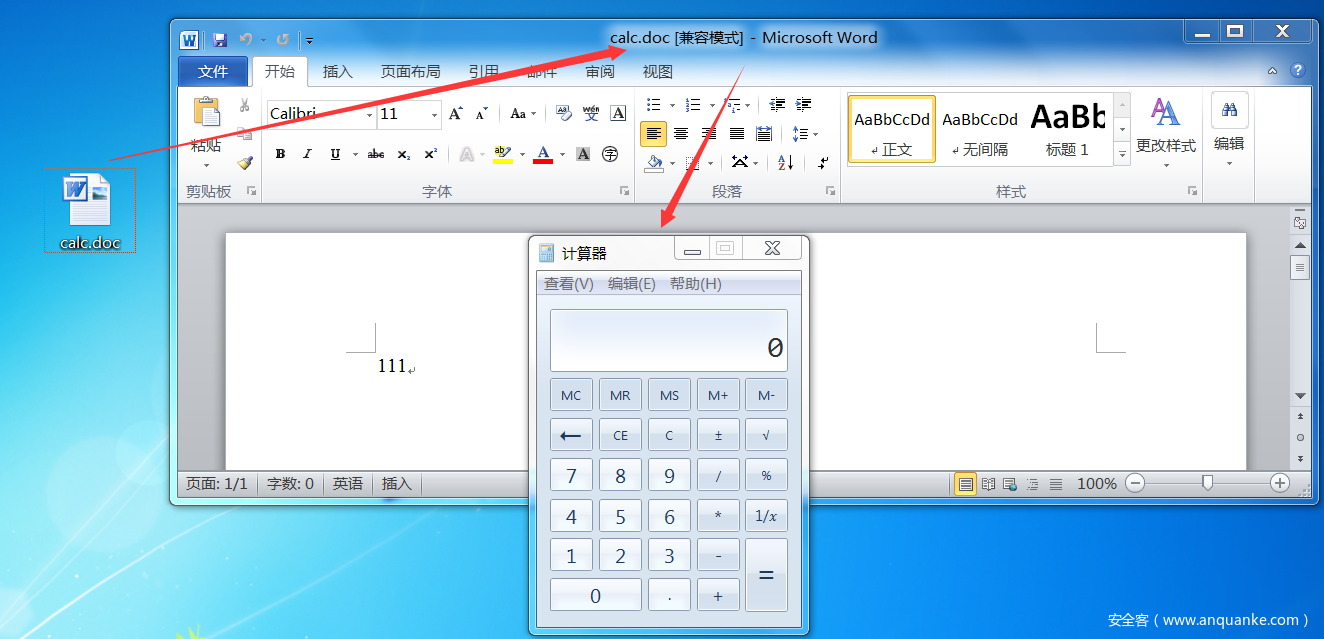Viewport: 1324px width, 639px height.
Task: Open Calculator 帮助(H) menu
Action: pyautogui.click(x=695, y=284)
